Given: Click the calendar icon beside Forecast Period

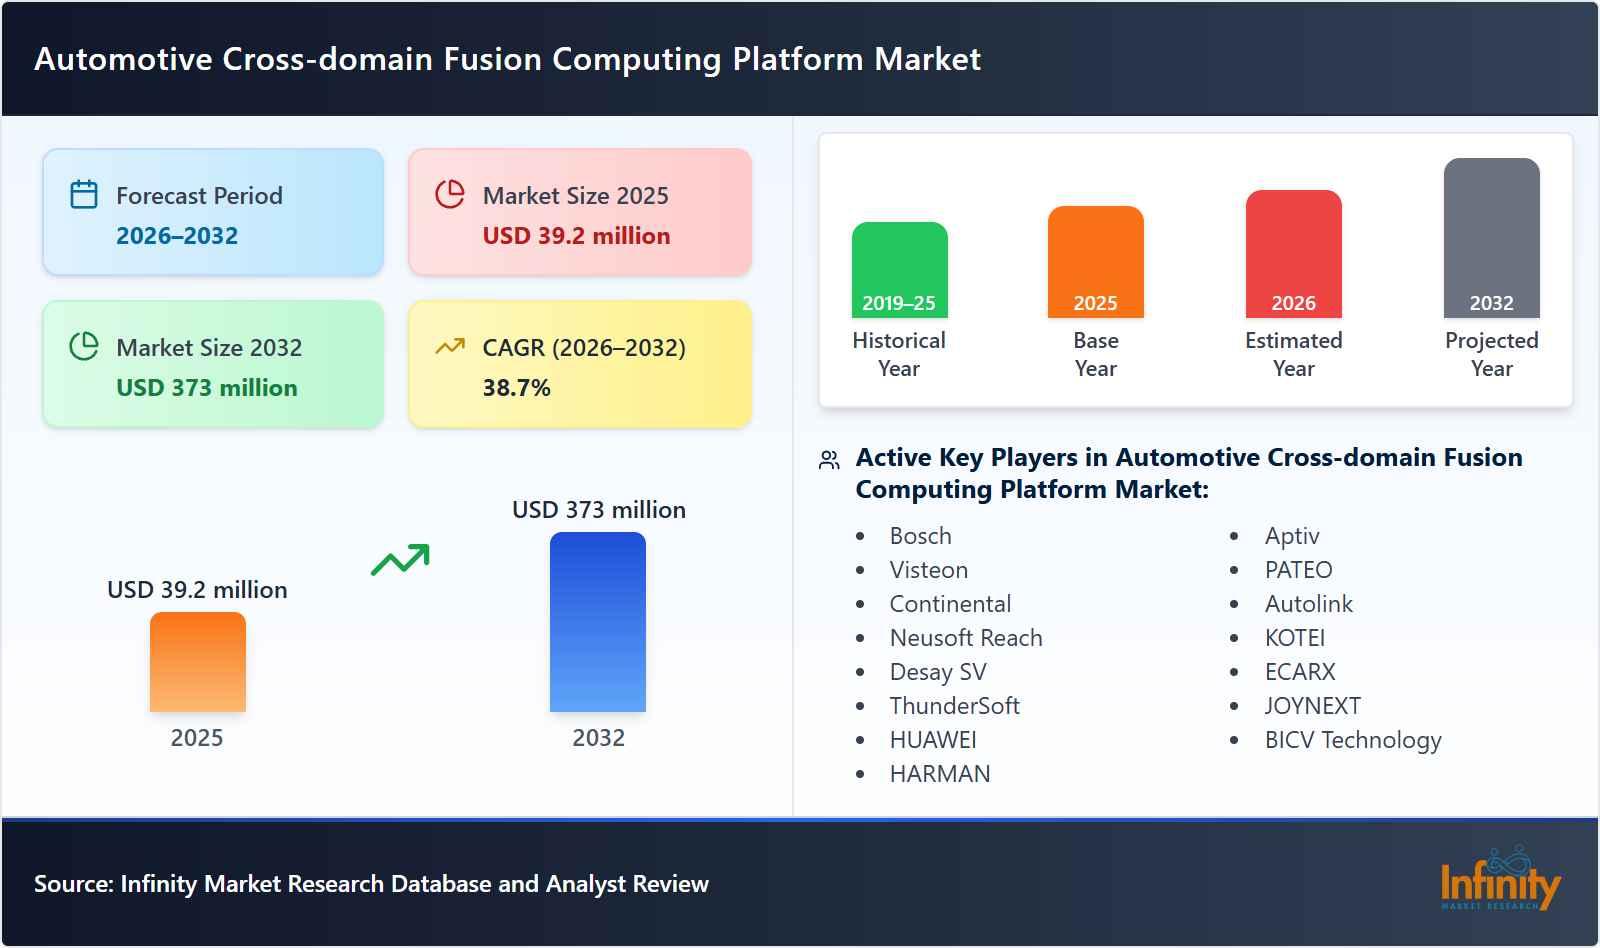Looking at the screenshot, I should (84, 194).
